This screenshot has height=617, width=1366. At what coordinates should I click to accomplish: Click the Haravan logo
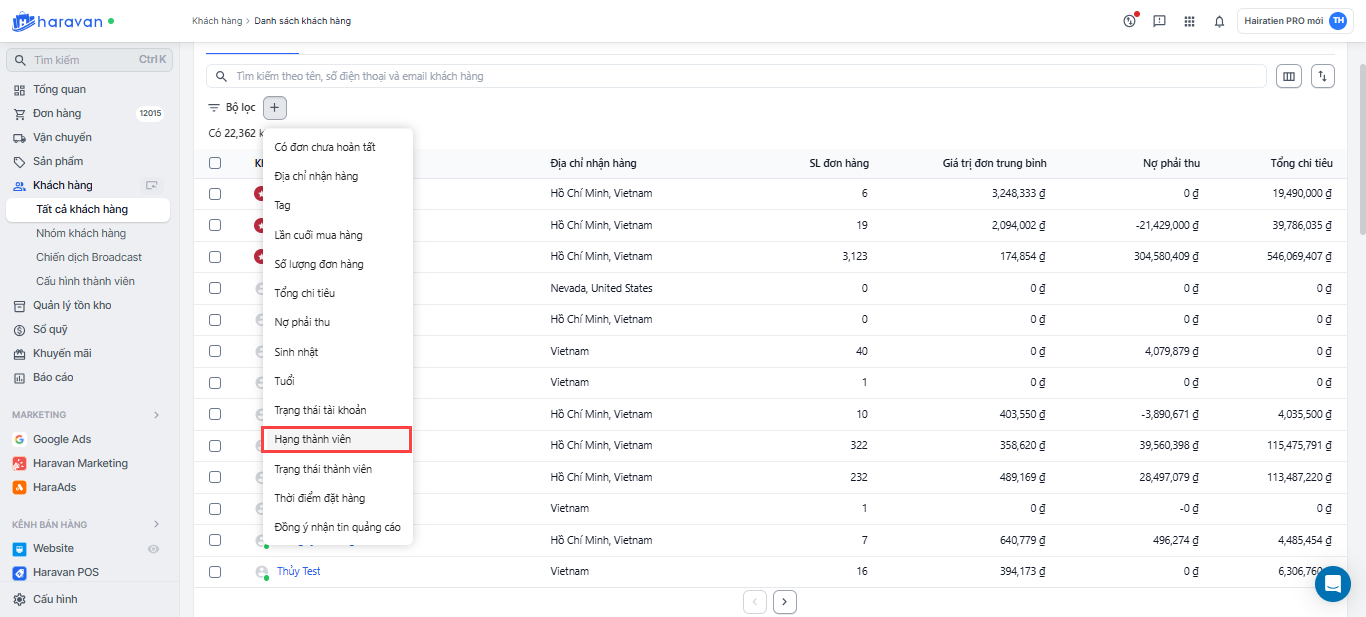(56, 21)
